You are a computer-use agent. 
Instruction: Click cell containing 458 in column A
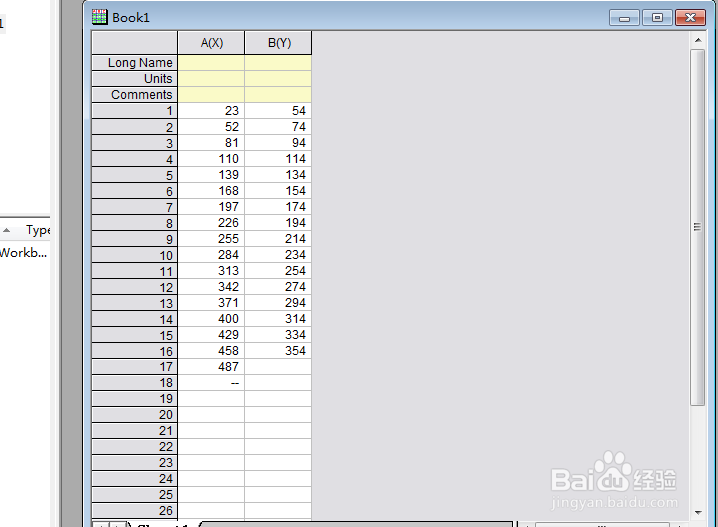(x=211, y=351)
